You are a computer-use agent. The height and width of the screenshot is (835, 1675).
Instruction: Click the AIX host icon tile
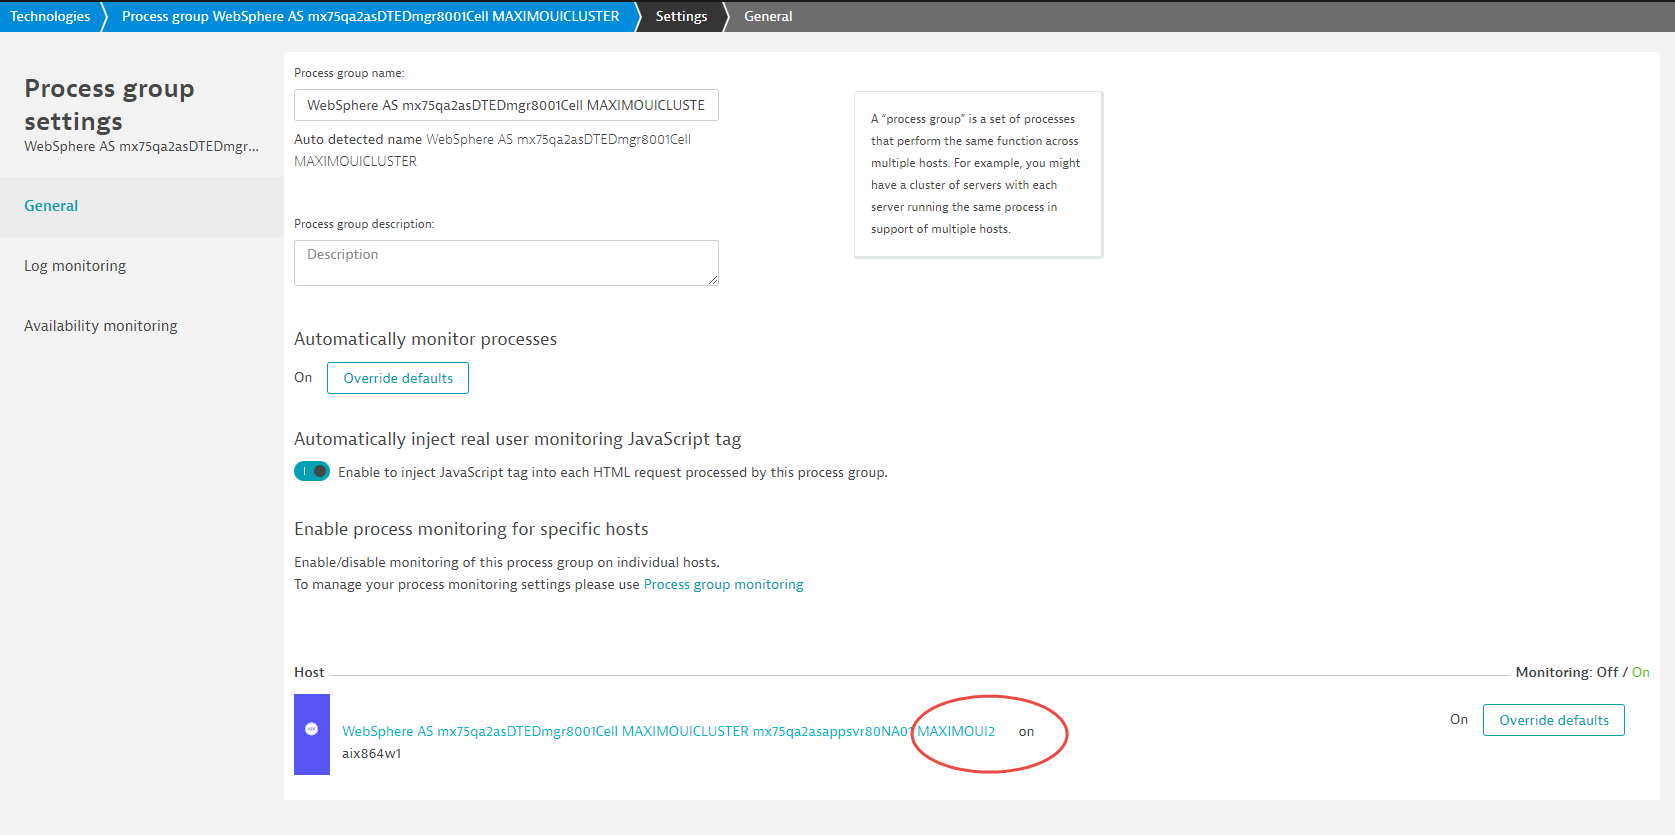pyautogui.click(x=312, y=735)
